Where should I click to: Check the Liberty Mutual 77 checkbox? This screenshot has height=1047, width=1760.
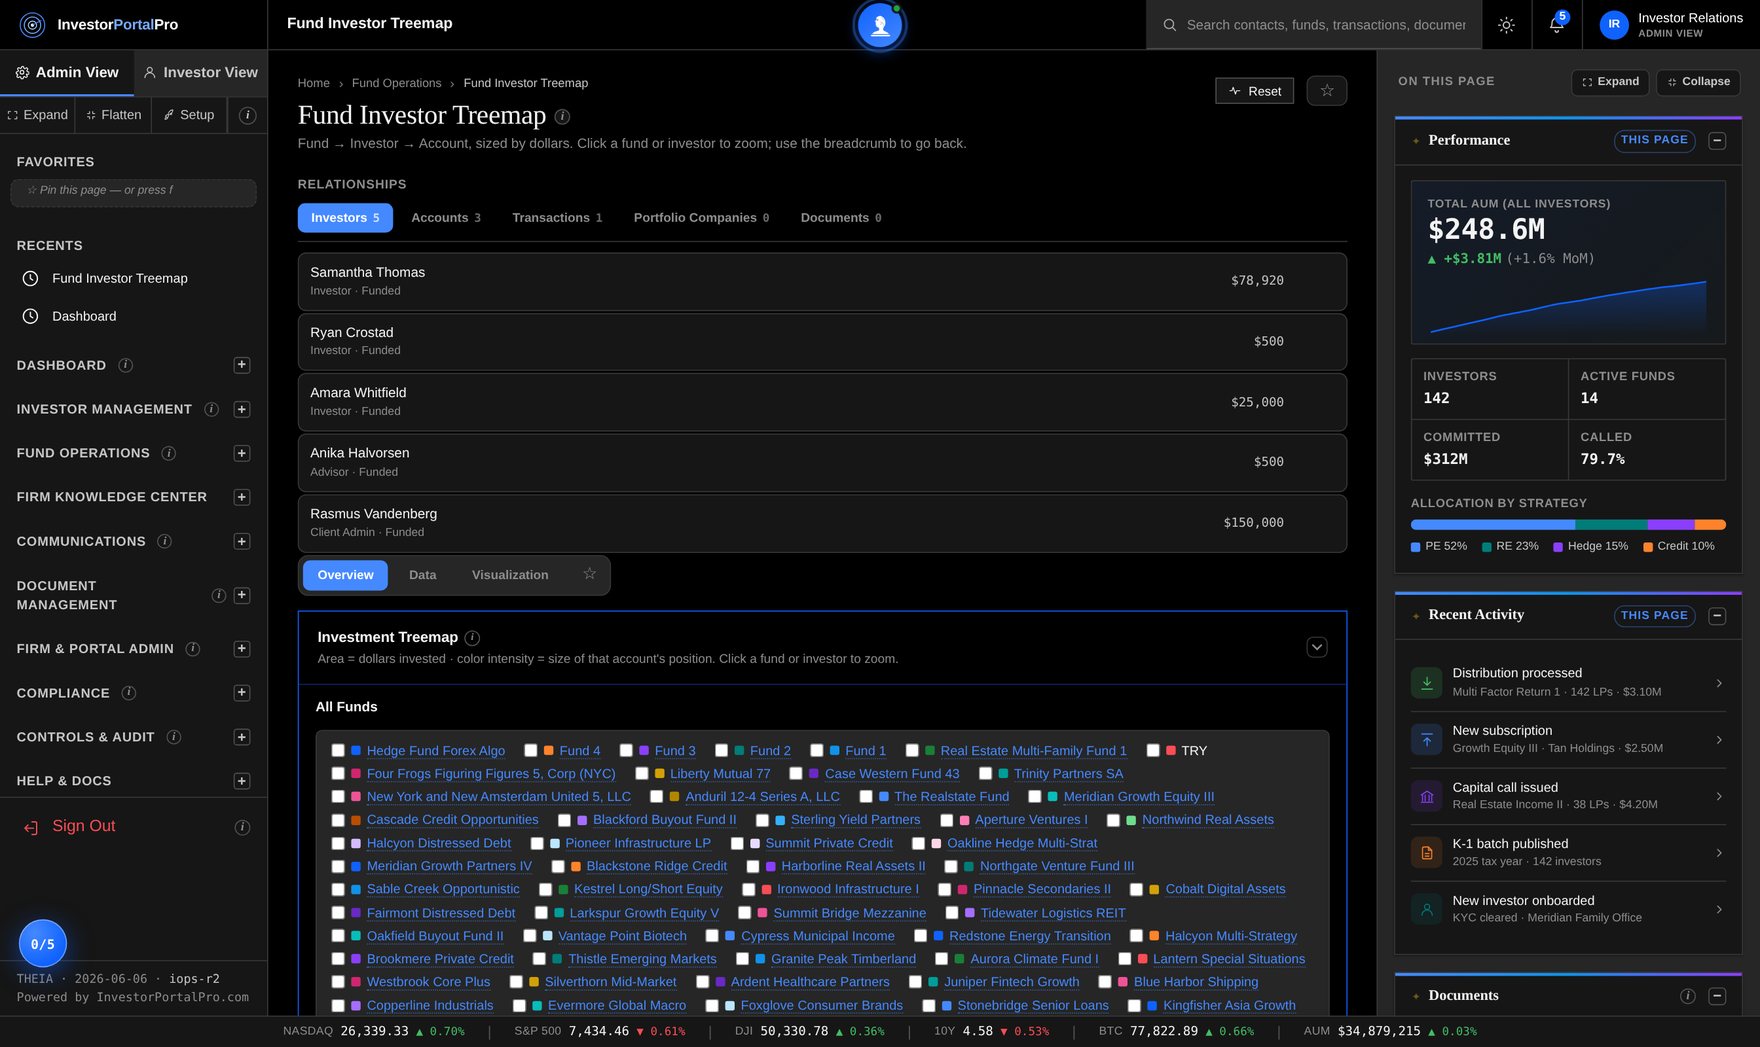(x=642, y=773)
